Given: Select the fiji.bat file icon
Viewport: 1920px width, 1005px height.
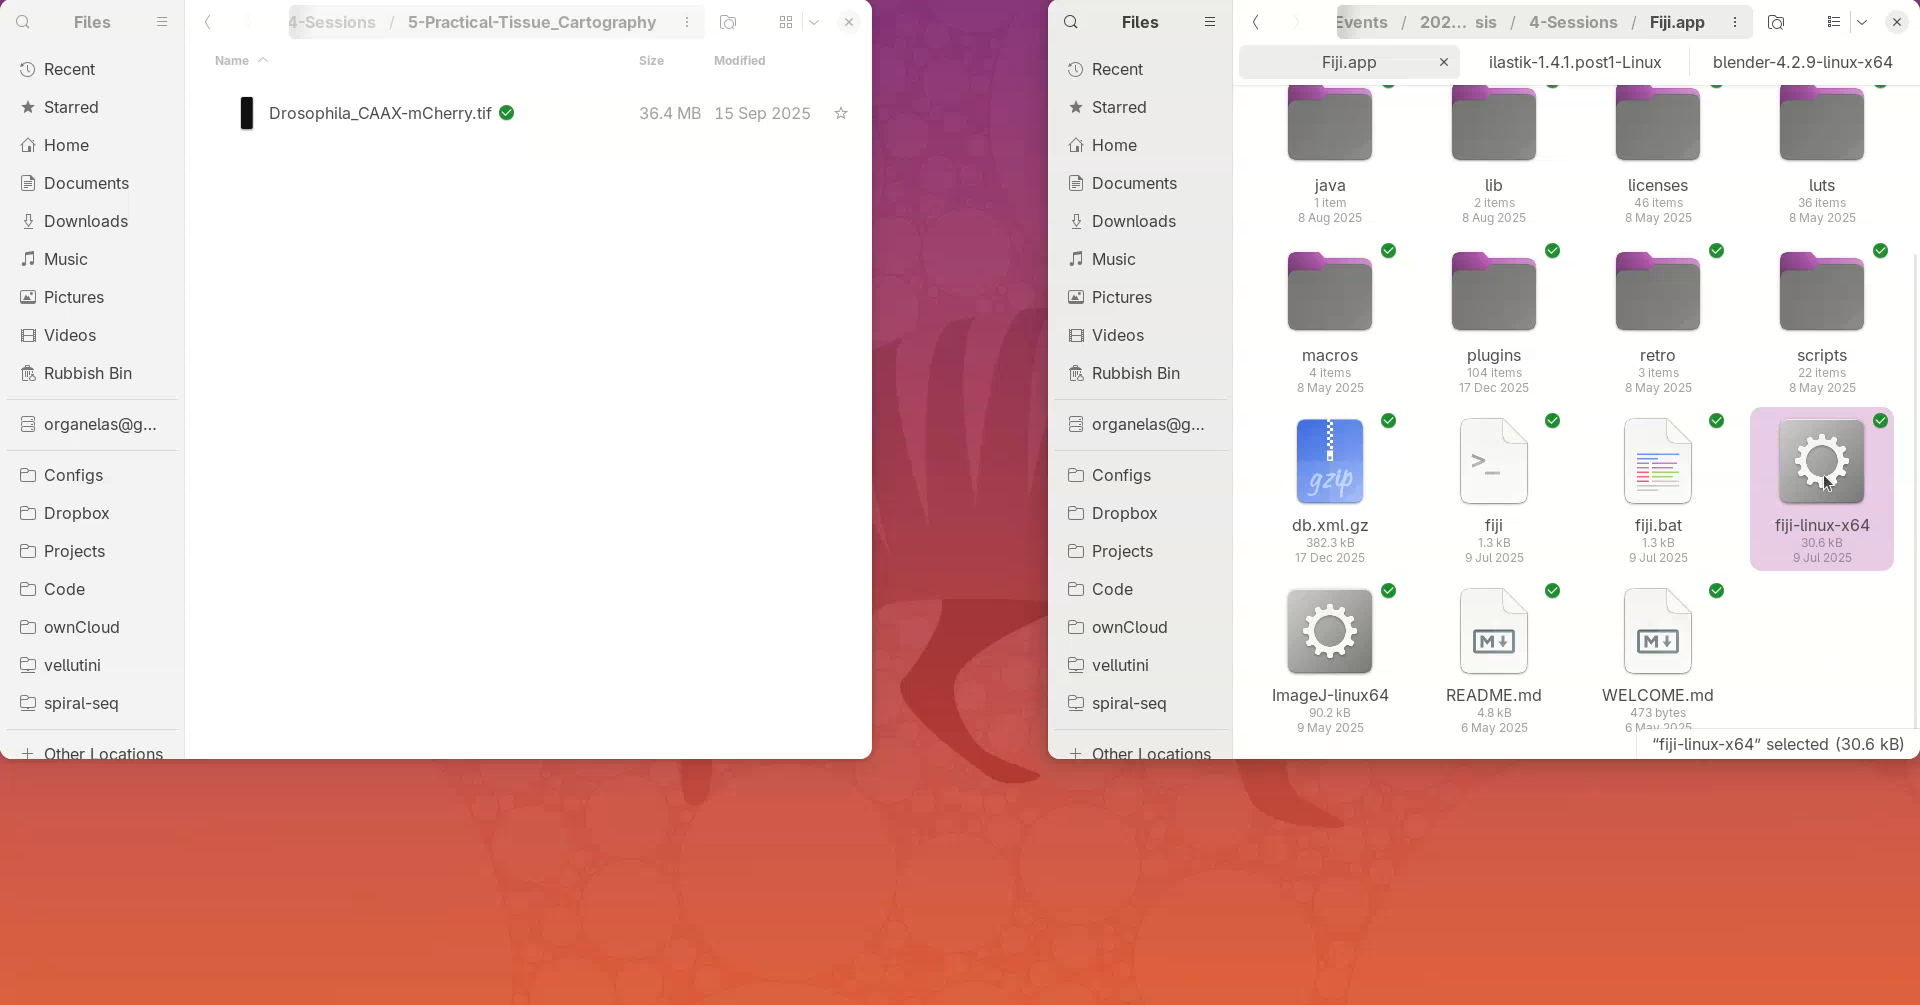Looking at the screenshot, I should pos(1657,462).
